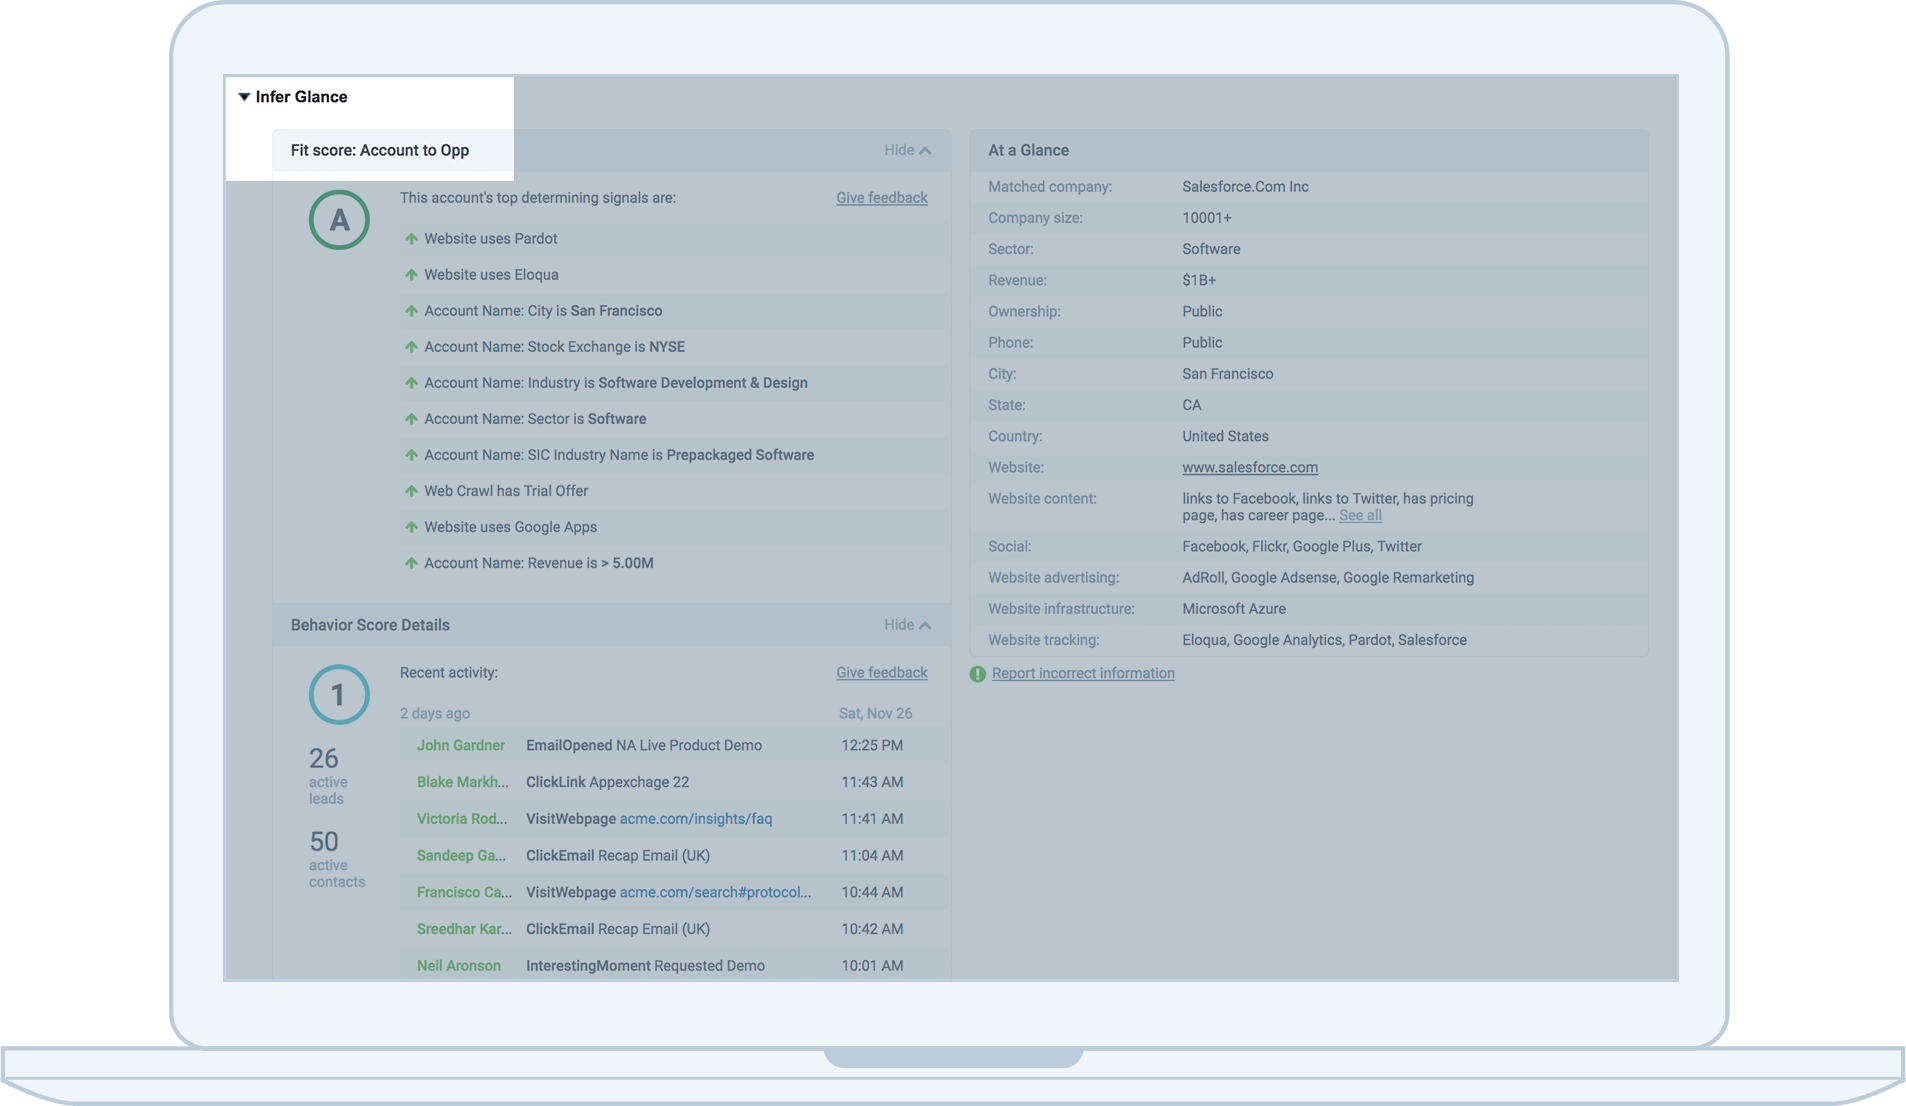The height and width of the screenshot is (1106, 1906).
Task: Give feedback on fit score signals
Action: pos(881,198)
